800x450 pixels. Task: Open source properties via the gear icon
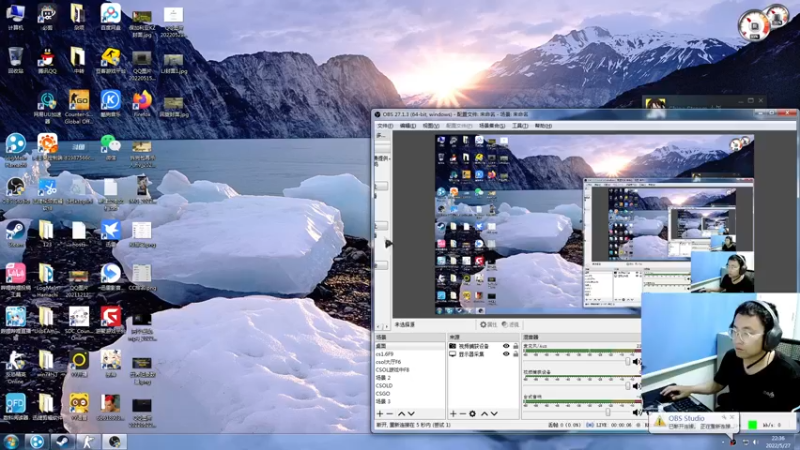point(472,414)
